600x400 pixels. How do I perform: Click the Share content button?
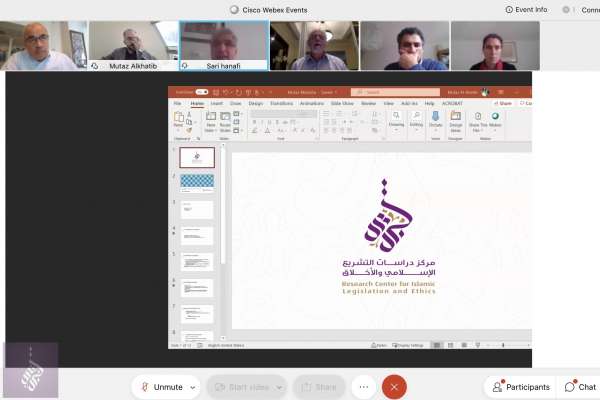point(319,387)
